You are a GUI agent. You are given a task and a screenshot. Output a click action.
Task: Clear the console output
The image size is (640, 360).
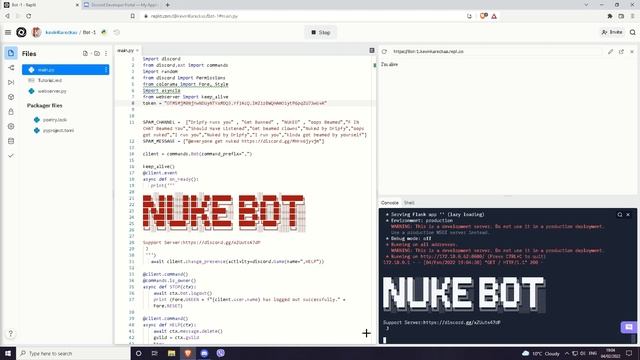point(628,214)
